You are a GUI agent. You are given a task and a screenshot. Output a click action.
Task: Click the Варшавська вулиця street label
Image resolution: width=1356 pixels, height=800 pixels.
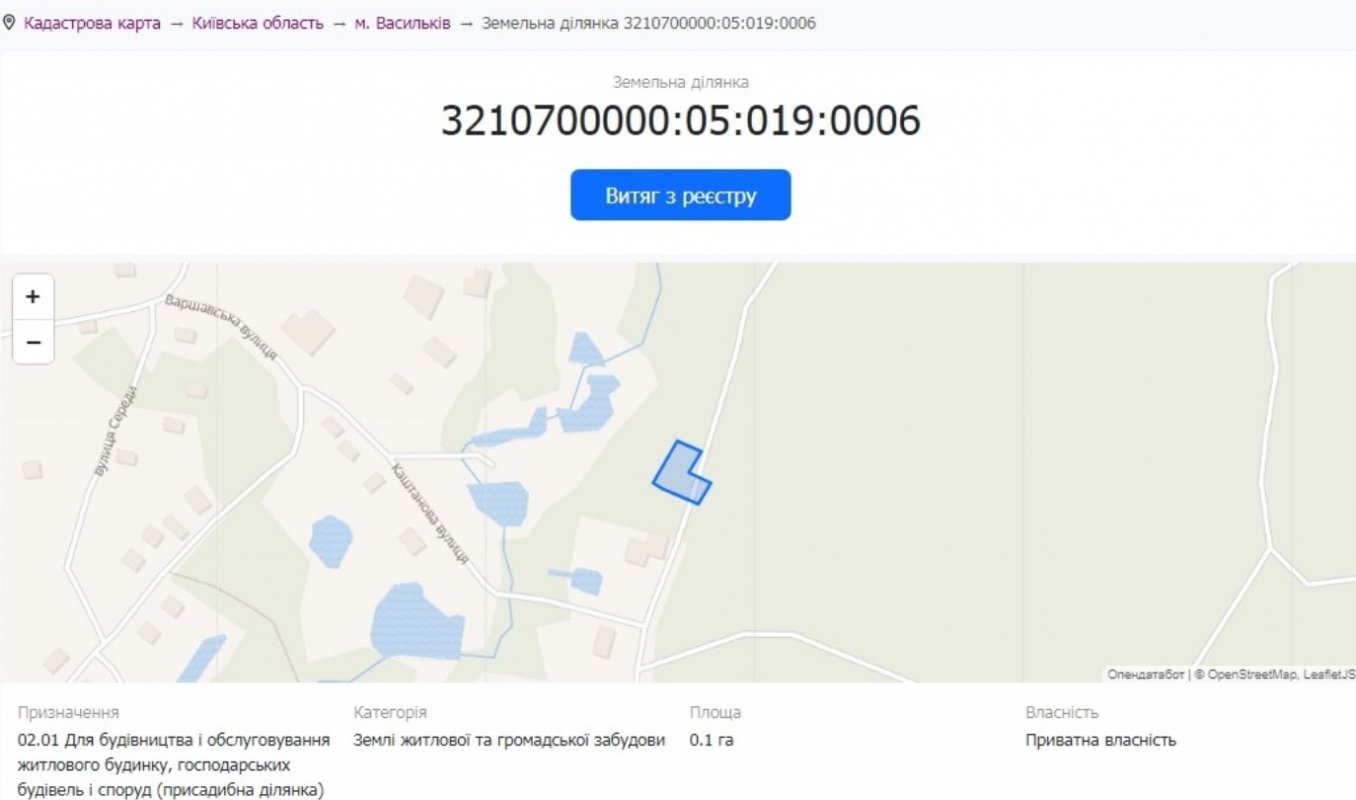tap(221, 327)
